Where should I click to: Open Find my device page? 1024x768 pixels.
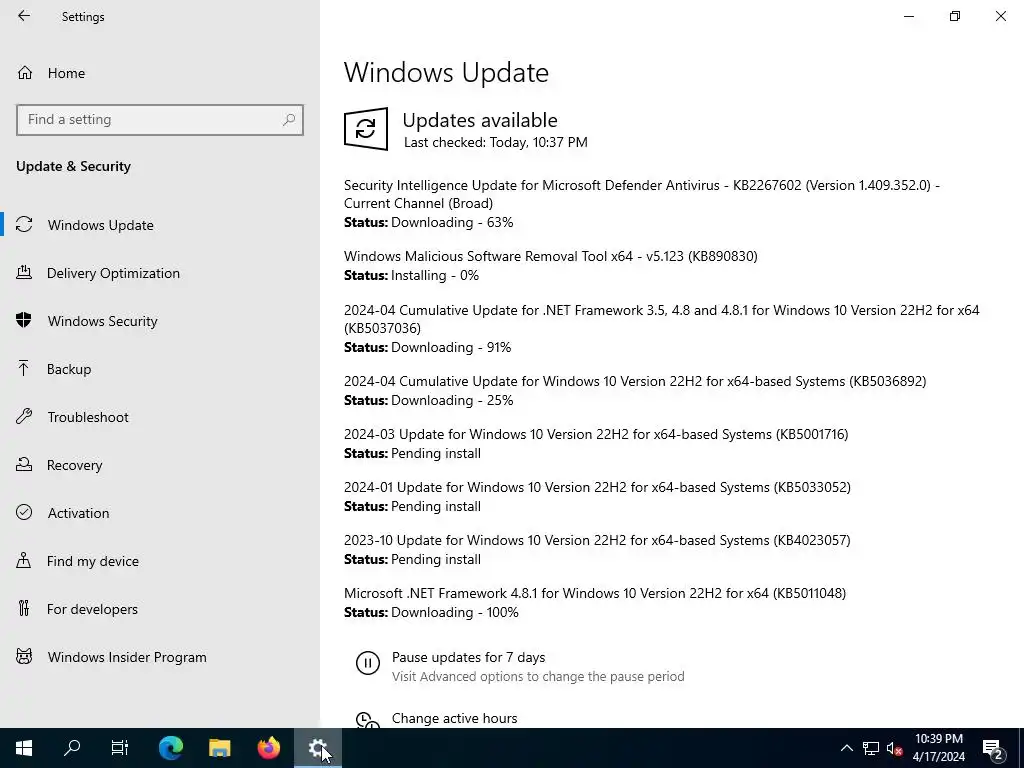coord(92,561)
